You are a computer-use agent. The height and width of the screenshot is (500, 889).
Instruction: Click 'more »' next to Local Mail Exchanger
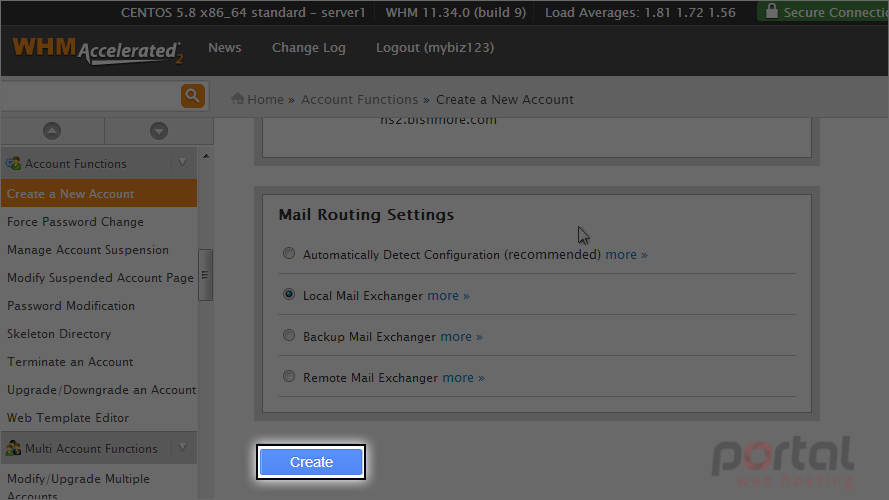click(x=448, y=295)
